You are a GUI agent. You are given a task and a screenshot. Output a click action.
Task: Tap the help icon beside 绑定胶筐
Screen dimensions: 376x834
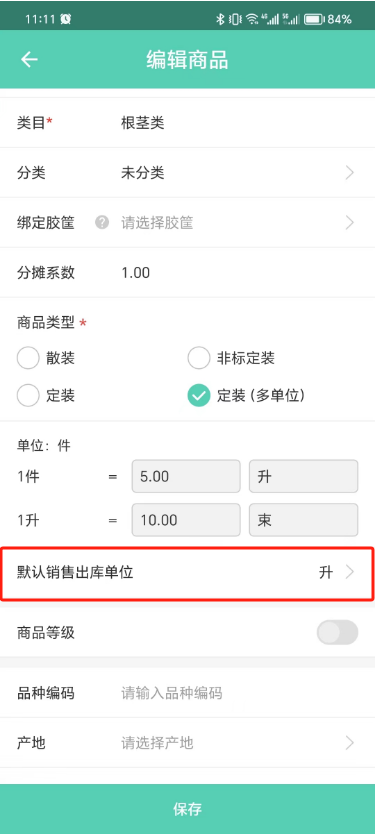(x=102, y=222)
